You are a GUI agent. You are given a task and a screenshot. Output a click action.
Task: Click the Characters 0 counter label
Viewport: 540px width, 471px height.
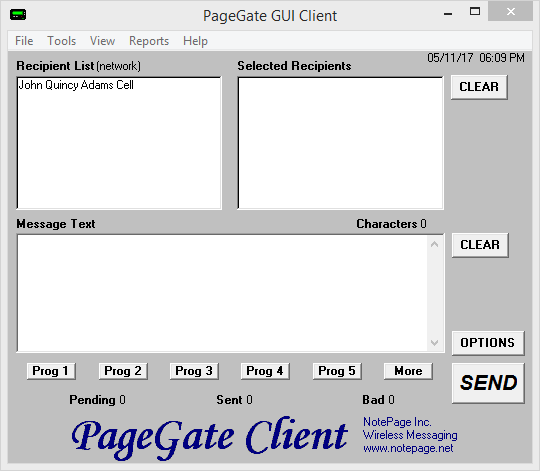coord(391,224)
